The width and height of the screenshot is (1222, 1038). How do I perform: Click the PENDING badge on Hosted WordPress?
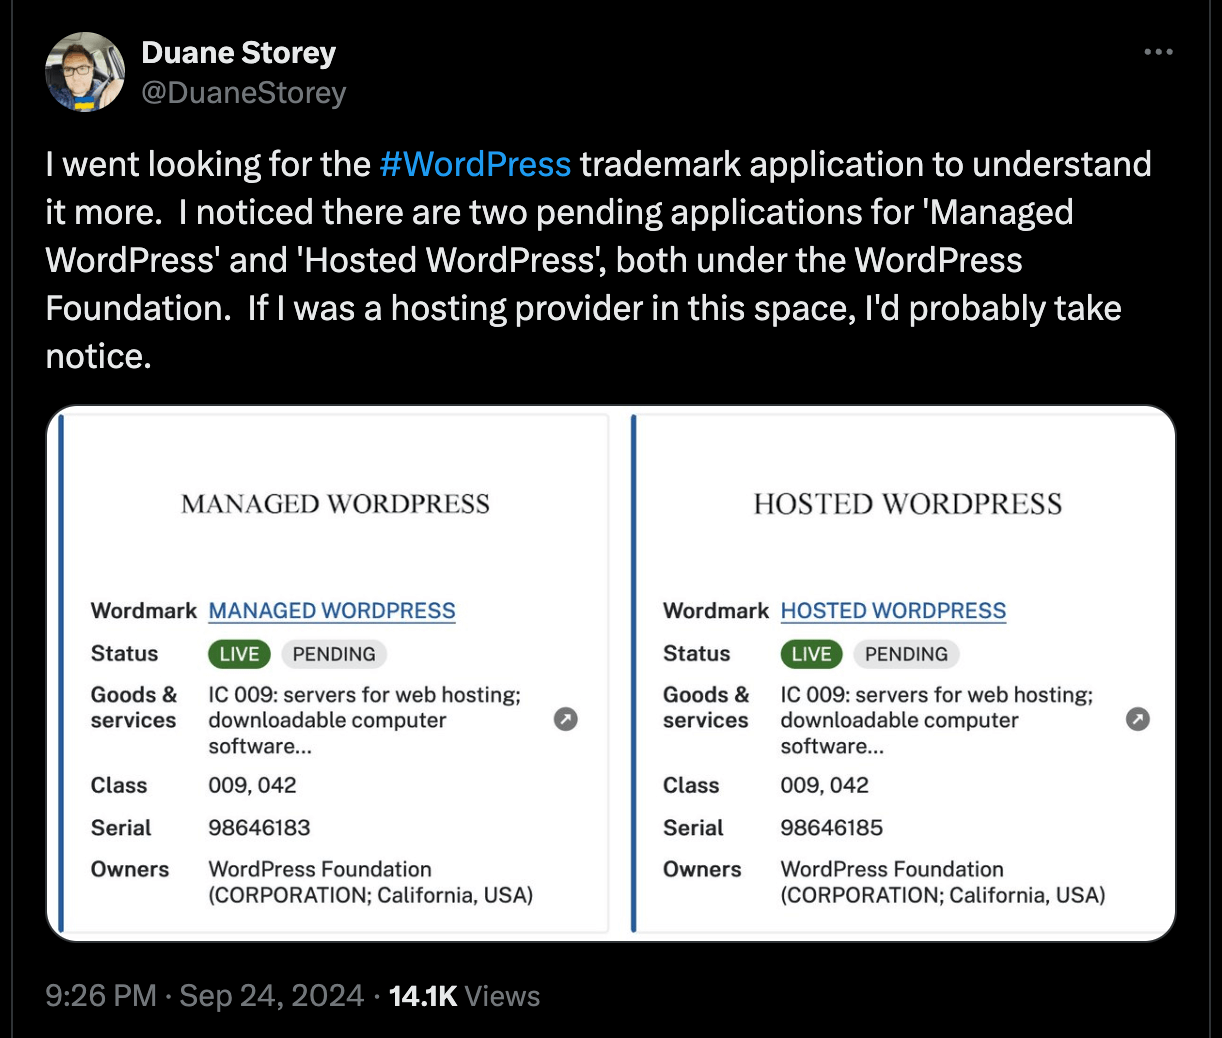coord(905,654)
